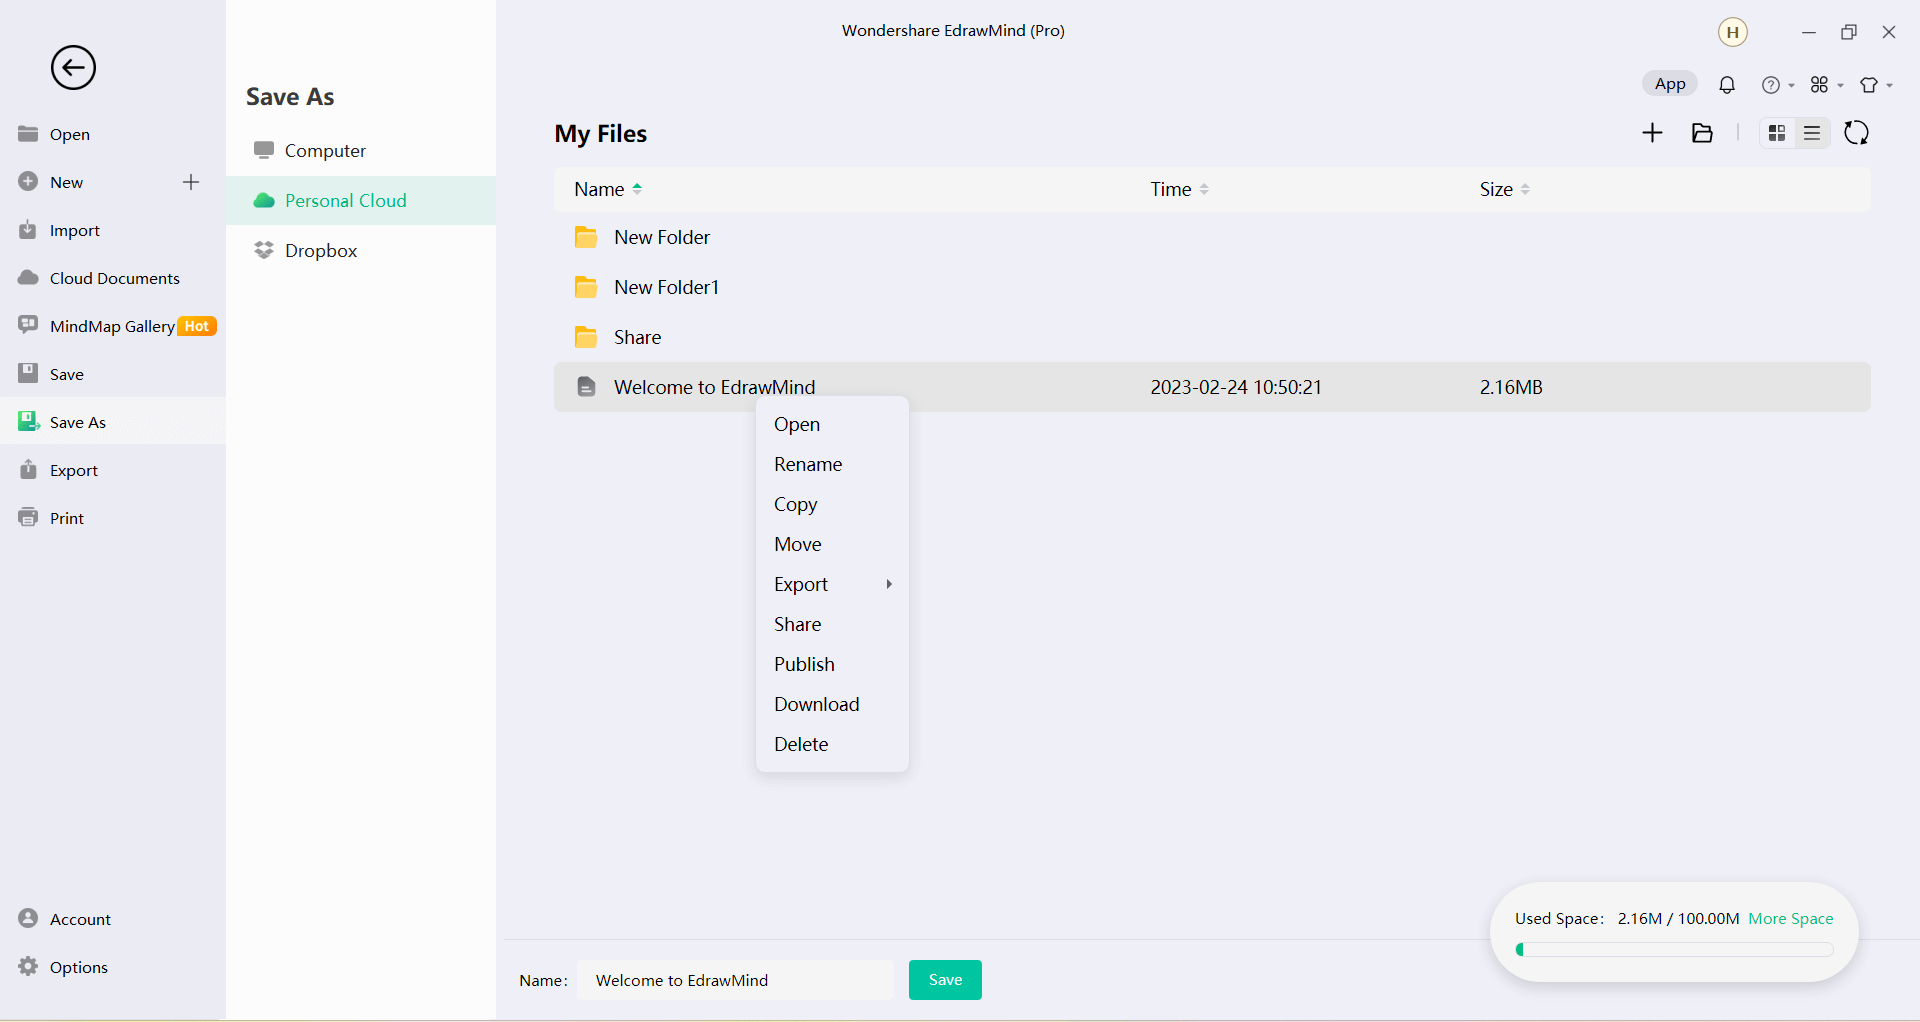Click the add new plus icon in My Files
The height and width of the screenshot is (1022, 1920).
[x=1653, y=133]
